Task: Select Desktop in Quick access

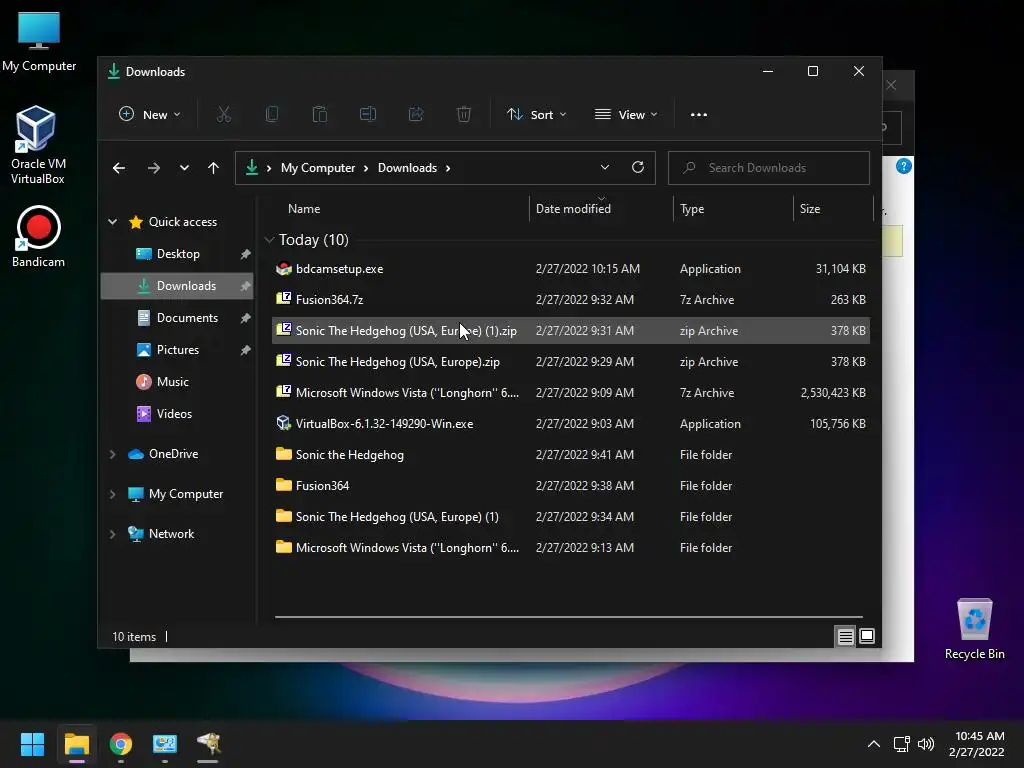Action: (x=177, y=254)
